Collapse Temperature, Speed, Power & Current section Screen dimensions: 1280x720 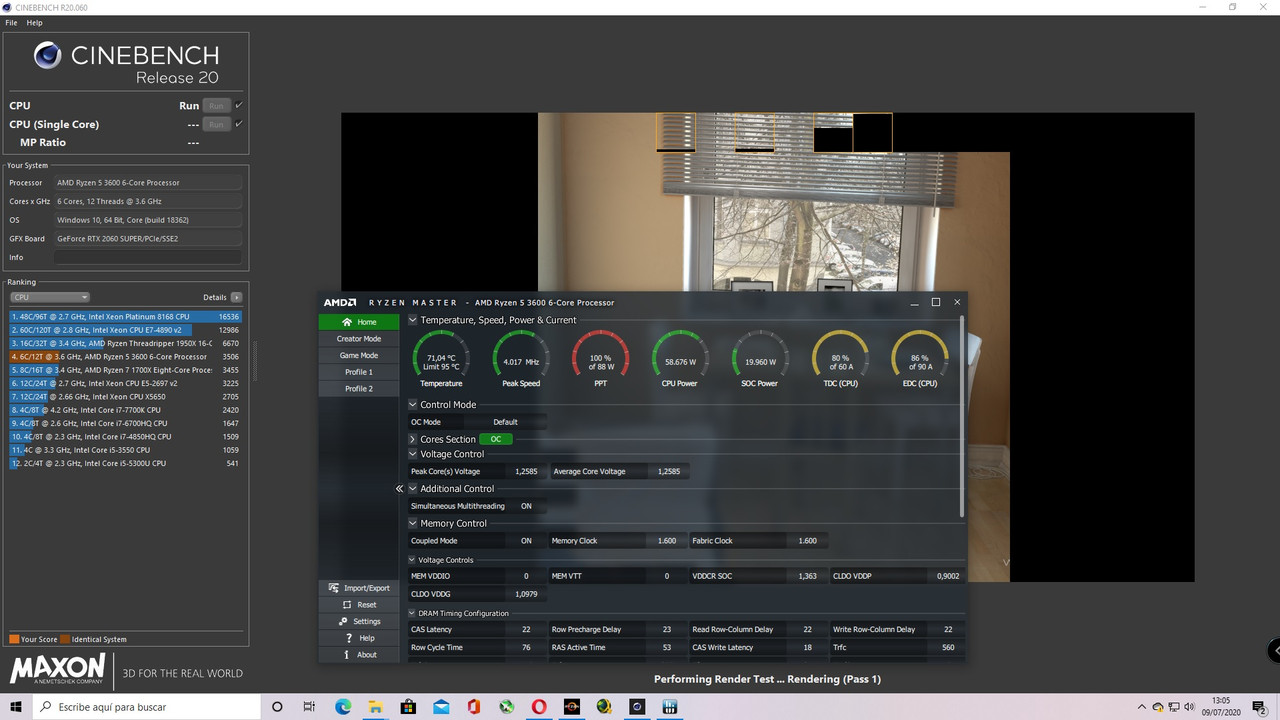(413, 320)
